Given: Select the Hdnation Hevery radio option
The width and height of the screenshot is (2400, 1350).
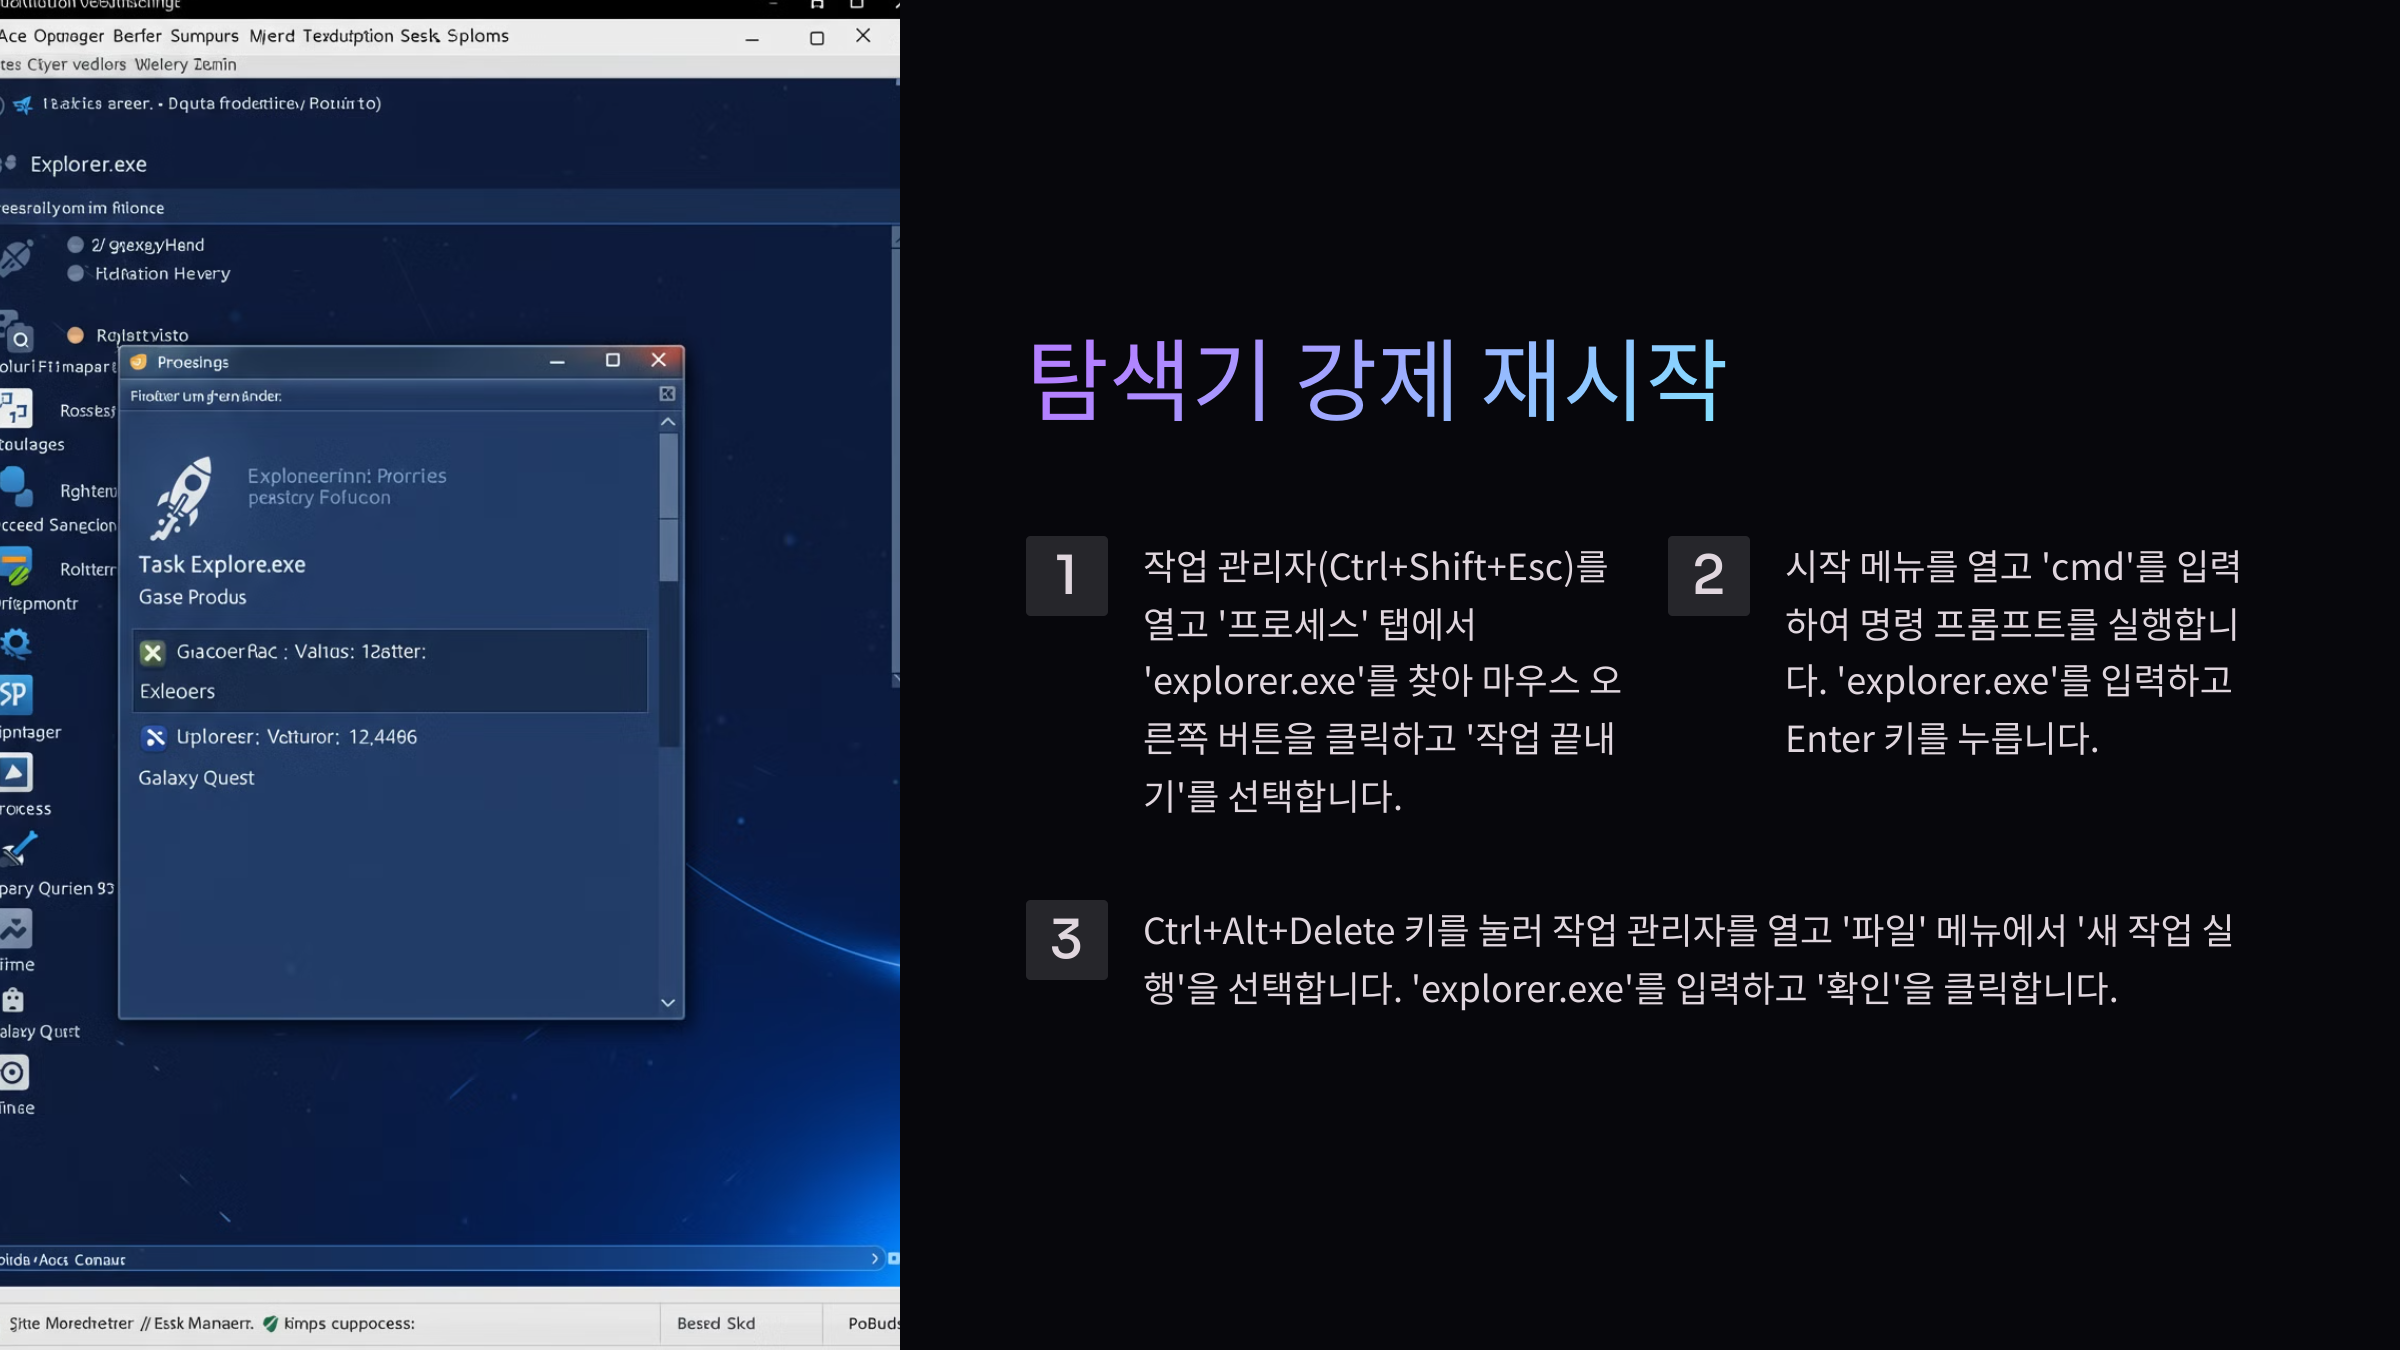Looking at the screenshot, I should click(75, 273).
